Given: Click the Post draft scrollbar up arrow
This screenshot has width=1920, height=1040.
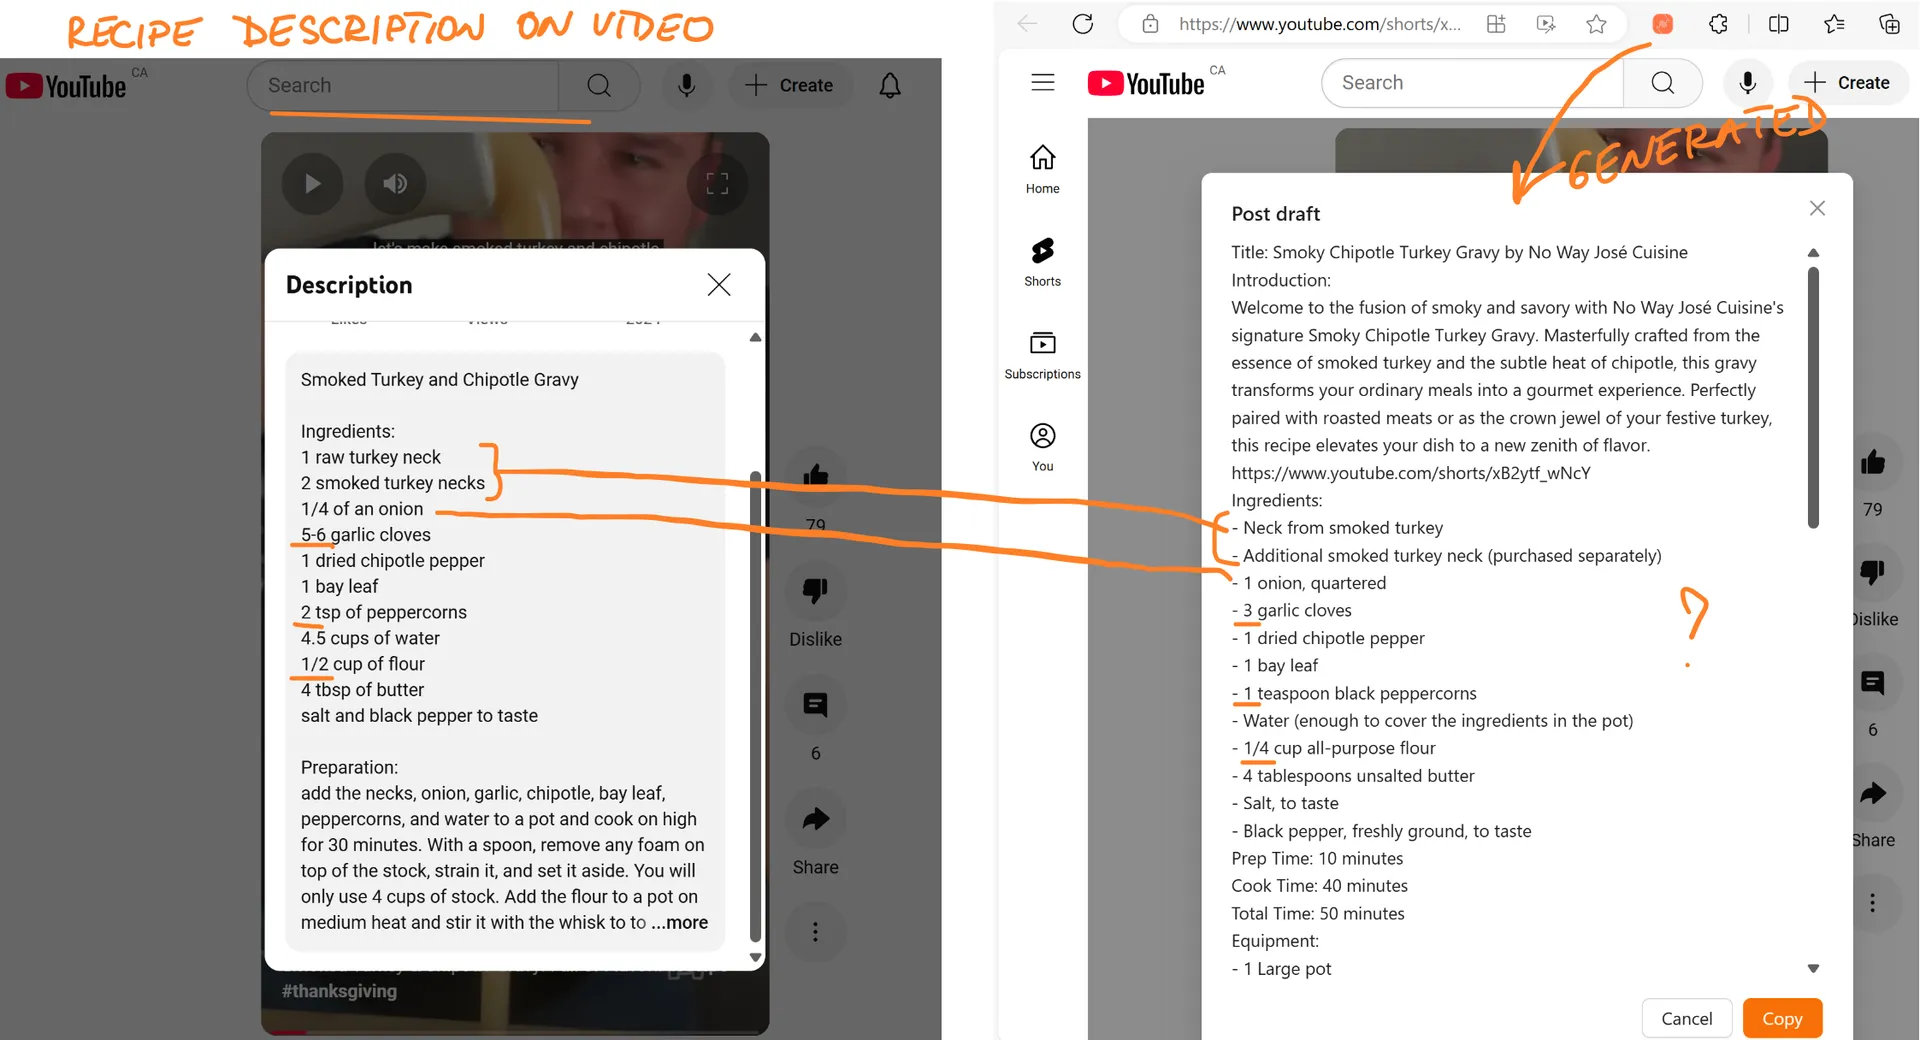Looking at the screenshot, I should [1813, 253].
